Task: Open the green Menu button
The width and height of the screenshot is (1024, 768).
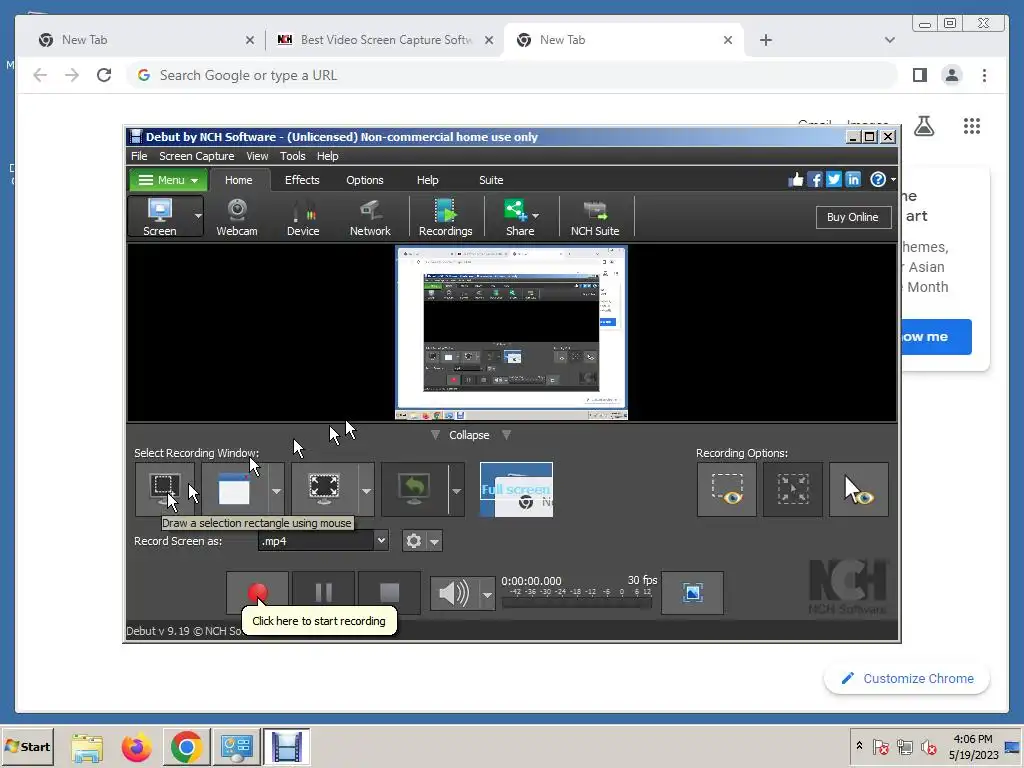Action: pos(168,180)
